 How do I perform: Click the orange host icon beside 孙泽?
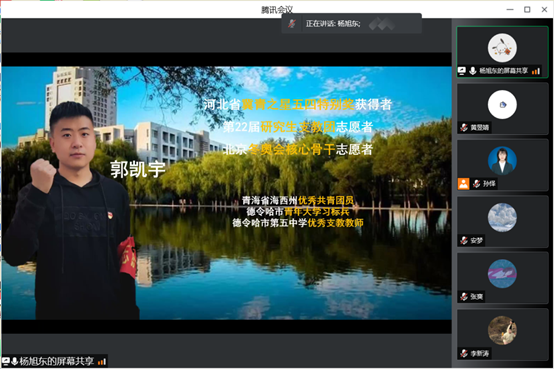(x=463, y=184)
